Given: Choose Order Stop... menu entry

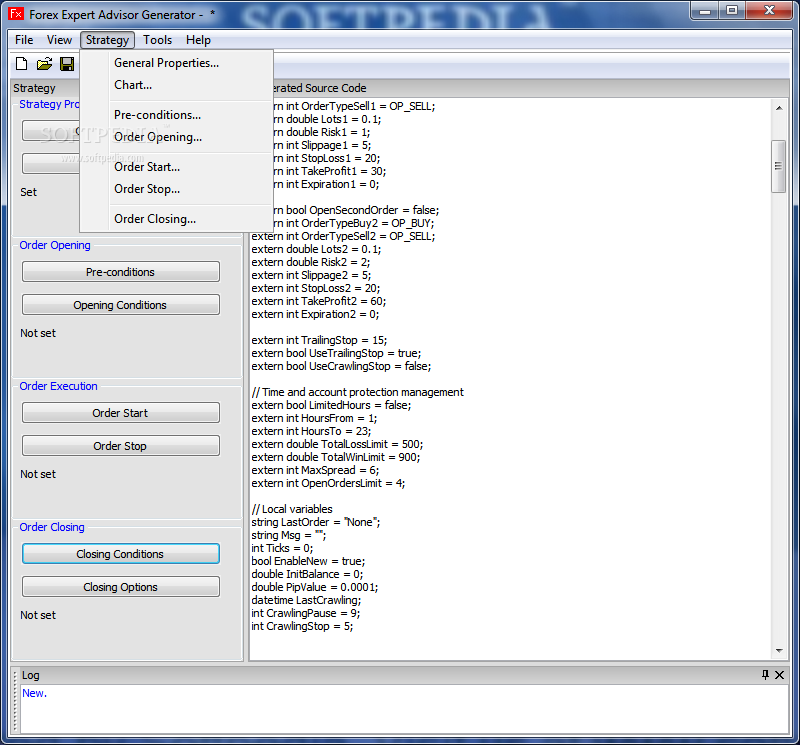Looking at the screenshot, I should [x=176, y=189].
